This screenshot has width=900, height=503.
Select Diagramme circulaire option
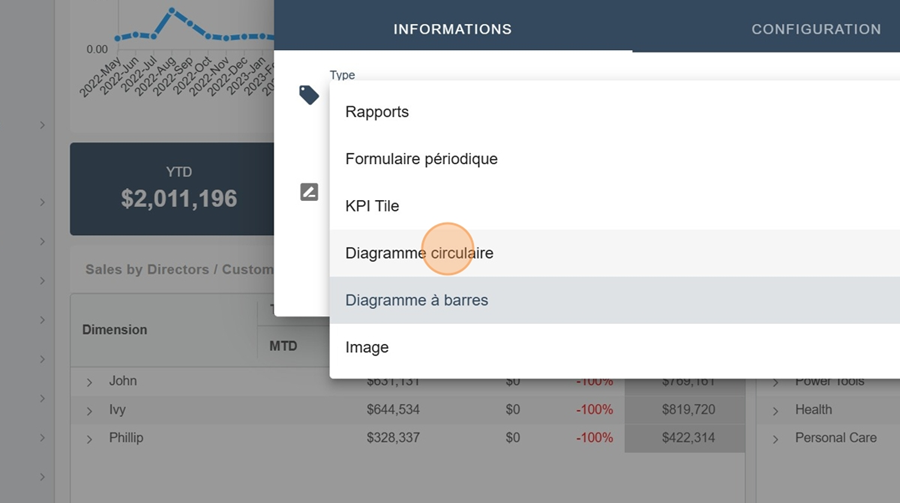(x=419, y=253)
